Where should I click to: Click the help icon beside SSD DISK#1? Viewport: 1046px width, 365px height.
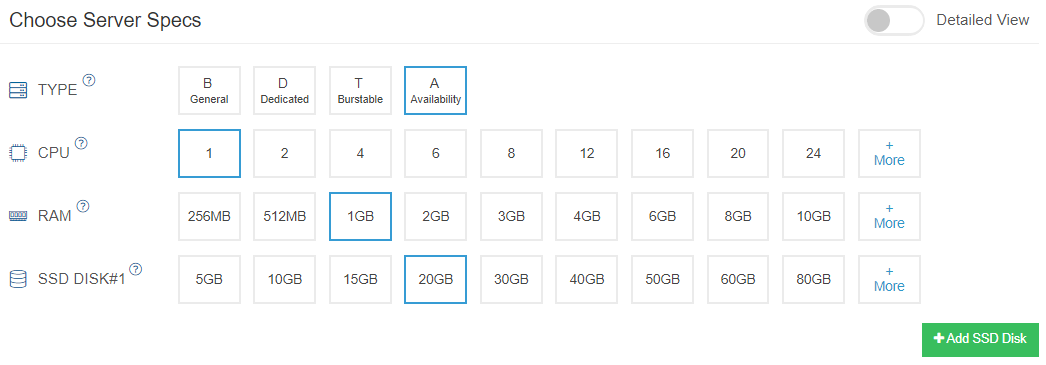[135, 269]
